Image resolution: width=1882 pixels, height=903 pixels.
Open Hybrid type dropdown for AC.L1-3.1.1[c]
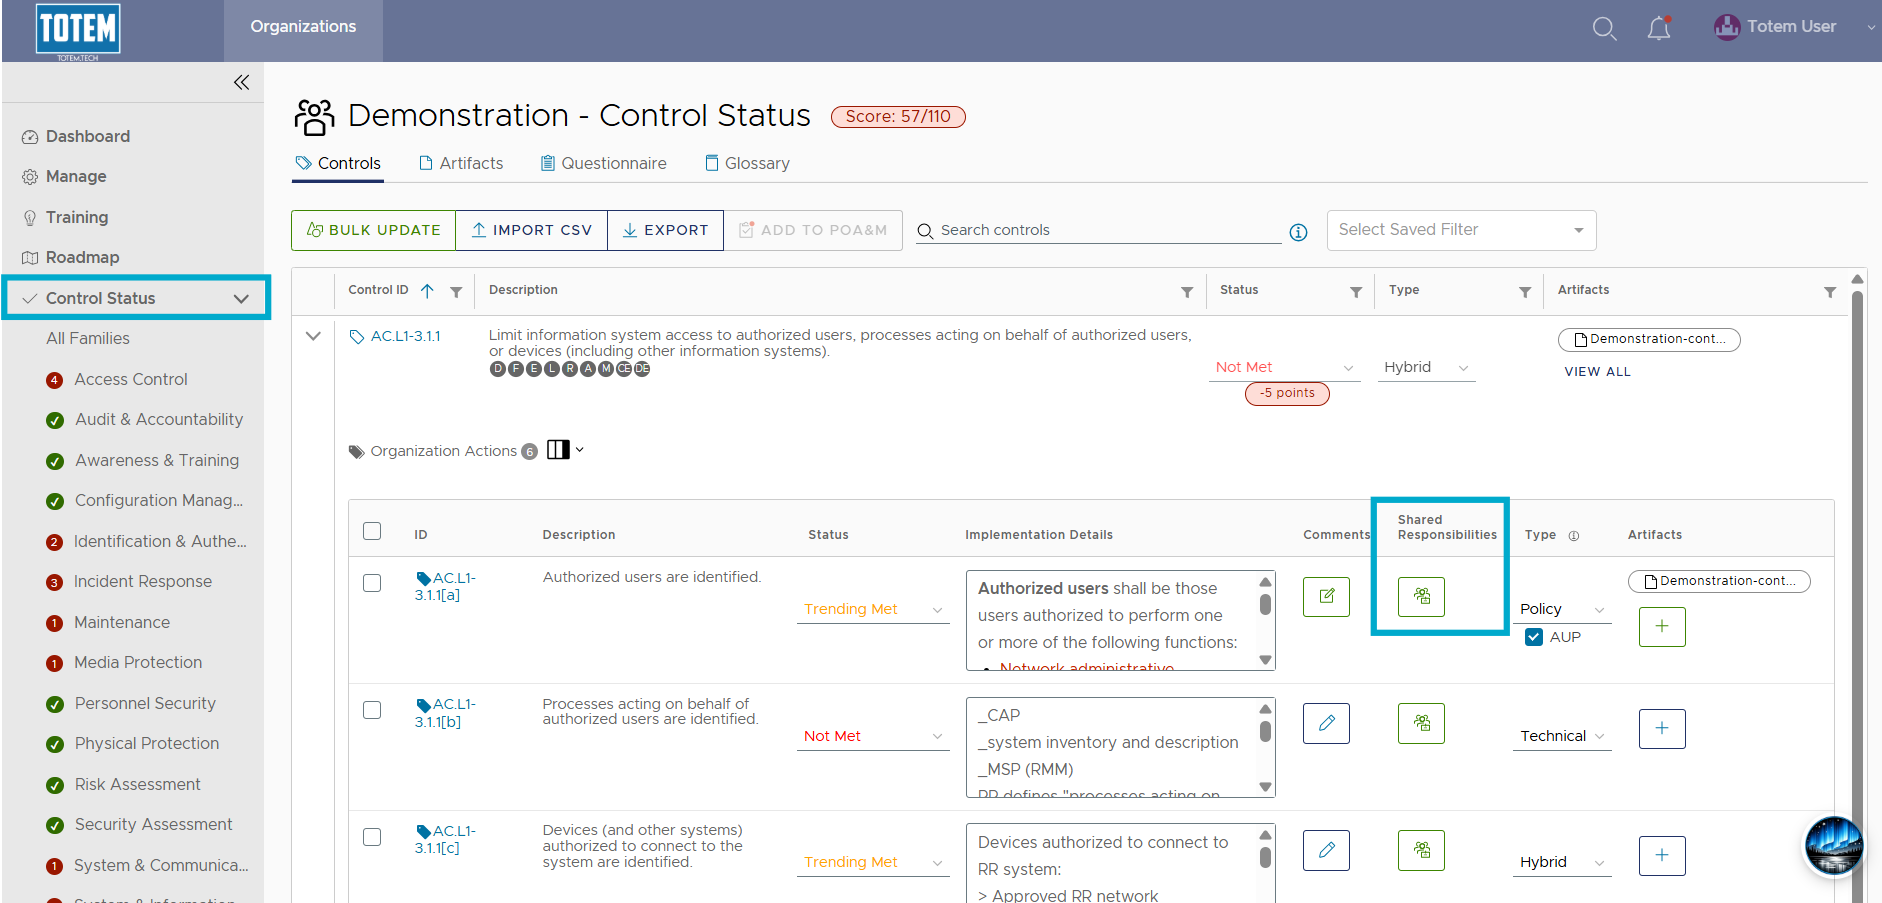coord(1562,863)
